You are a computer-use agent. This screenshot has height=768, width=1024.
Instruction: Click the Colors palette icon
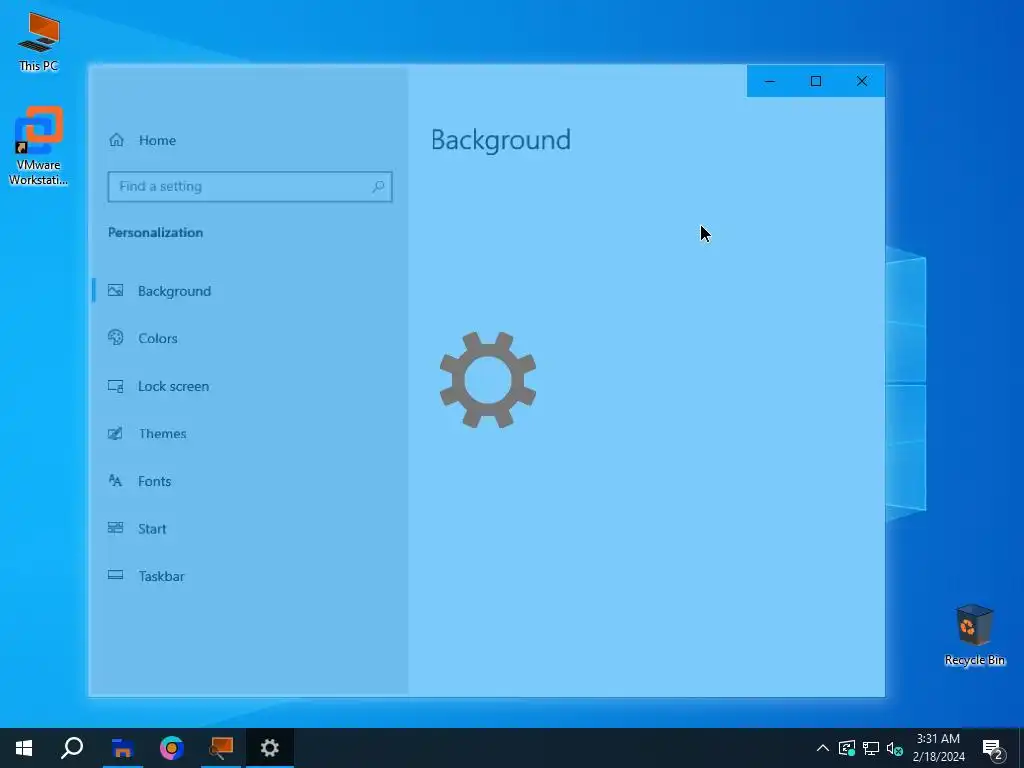click(x=116, y=338)
